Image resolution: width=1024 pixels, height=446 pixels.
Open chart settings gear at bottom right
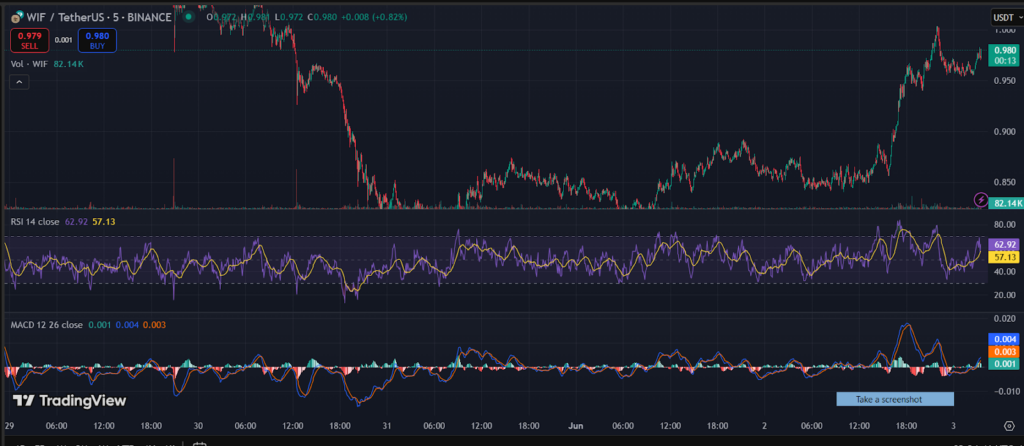point(1008,425)
